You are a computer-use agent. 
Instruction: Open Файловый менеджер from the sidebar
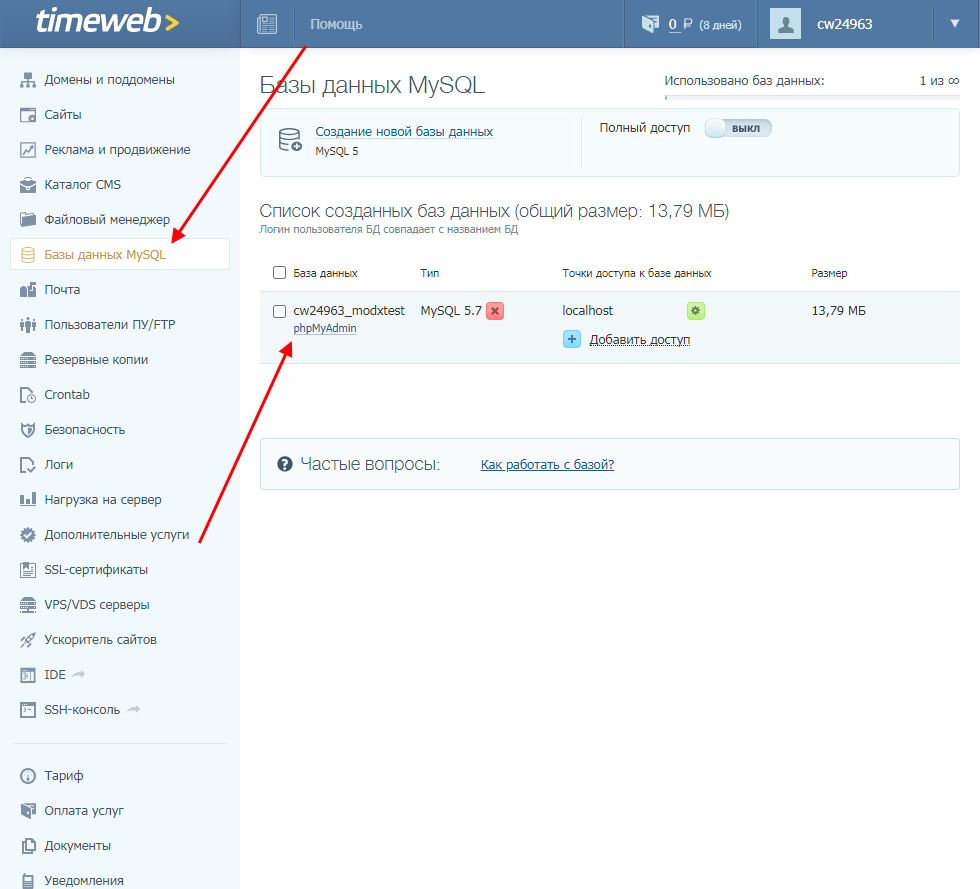tap(106, 219)
